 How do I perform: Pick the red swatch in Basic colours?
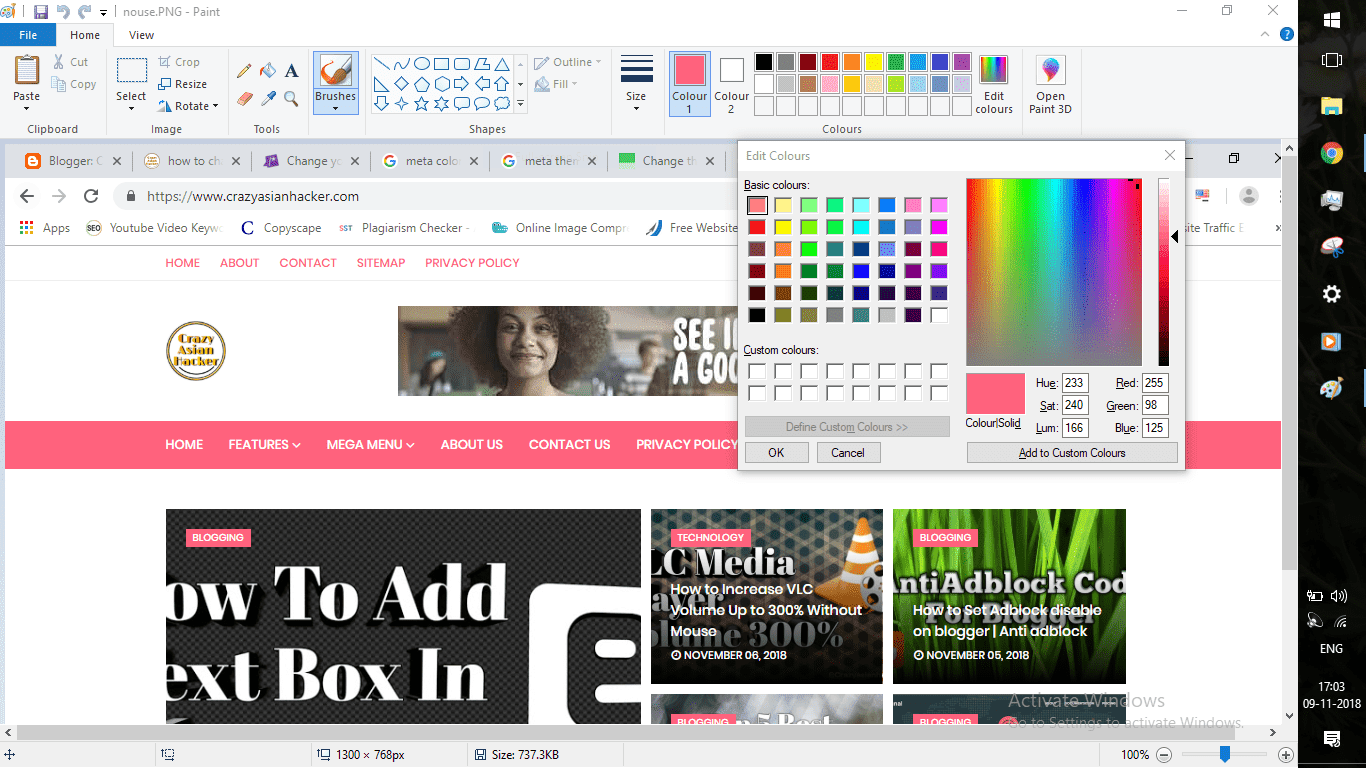[x=757, y=227]
